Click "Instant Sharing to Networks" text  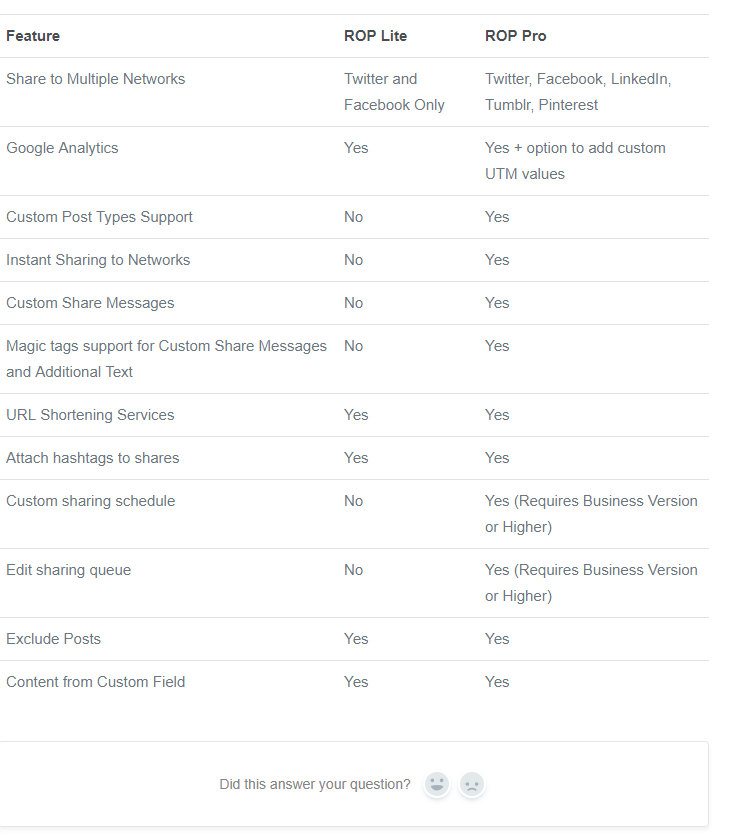[x=98, y=260]
